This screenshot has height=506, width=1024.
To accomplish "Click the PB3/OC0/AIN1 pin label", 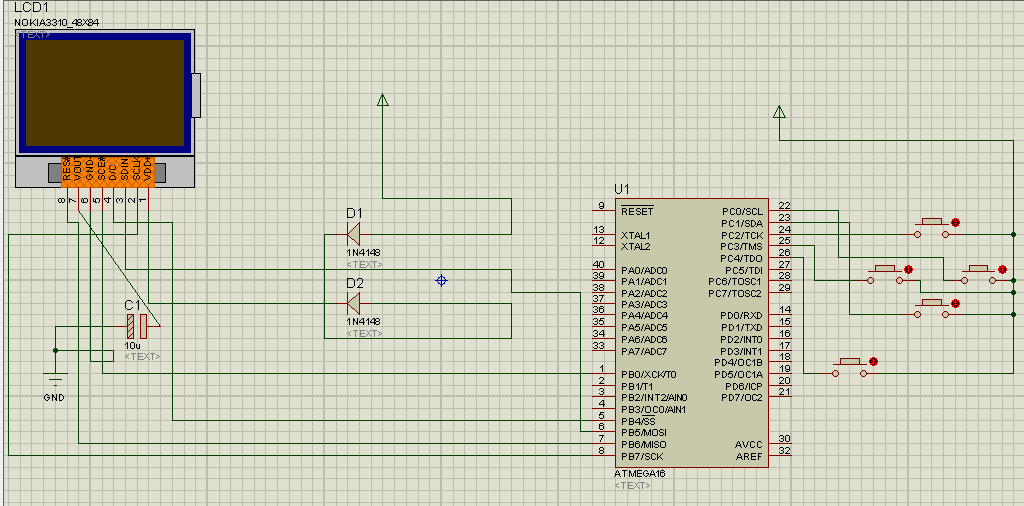I will click(x=653, y=409).
